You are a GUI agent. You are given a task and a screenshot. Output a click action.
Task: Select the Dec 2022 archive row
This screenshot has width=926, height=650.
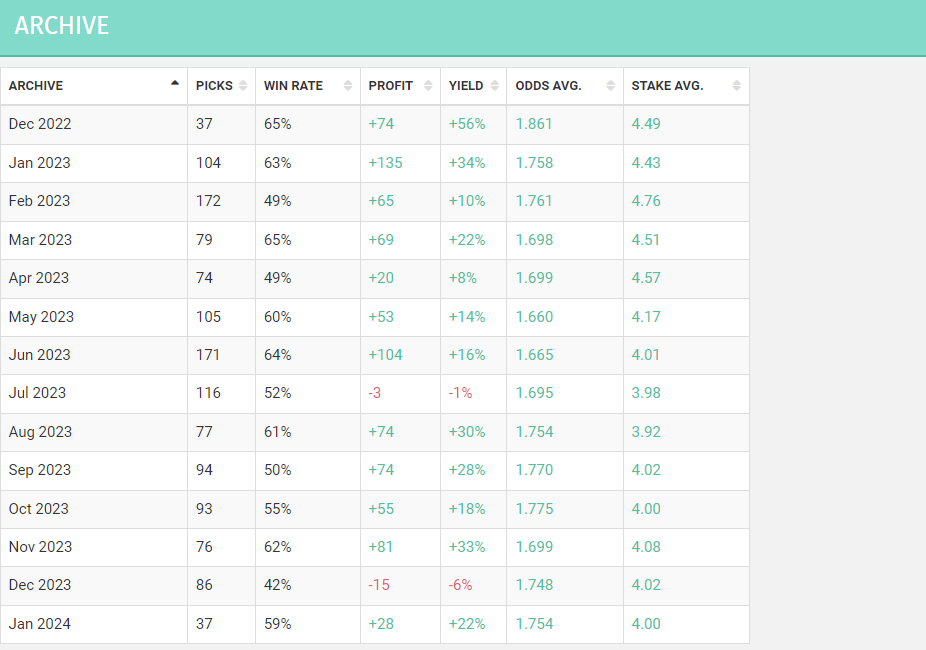(40, 124)
